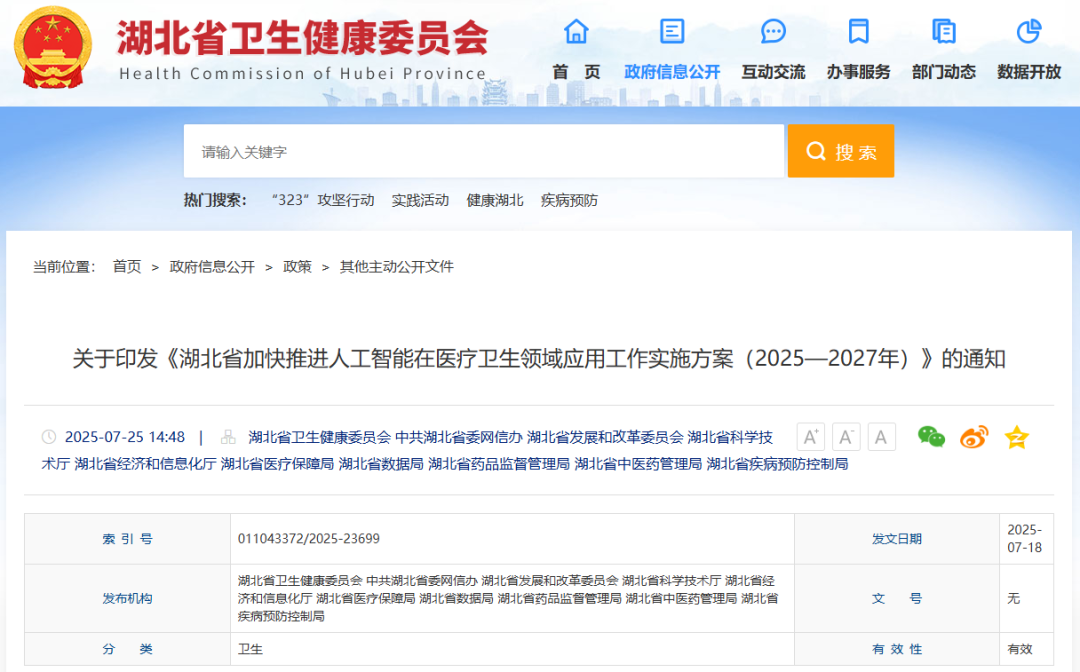This screenshot has height=672, width=1080.
Task: Reset font size using the A button
Action: pyautogui.click(x=880, y=437)
